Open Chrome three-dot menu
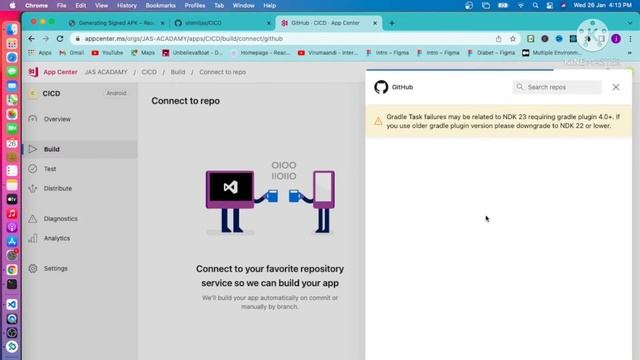This screenshot has width=640, height=360. (630, 39)
